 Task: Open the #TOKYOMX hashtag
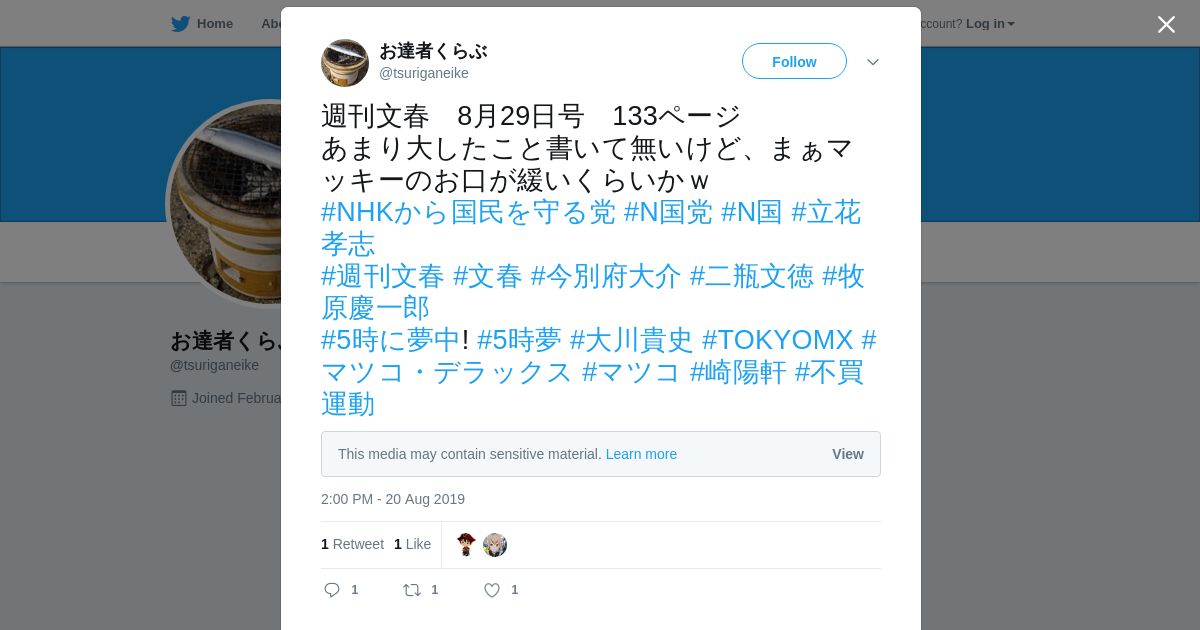[777, 340]
